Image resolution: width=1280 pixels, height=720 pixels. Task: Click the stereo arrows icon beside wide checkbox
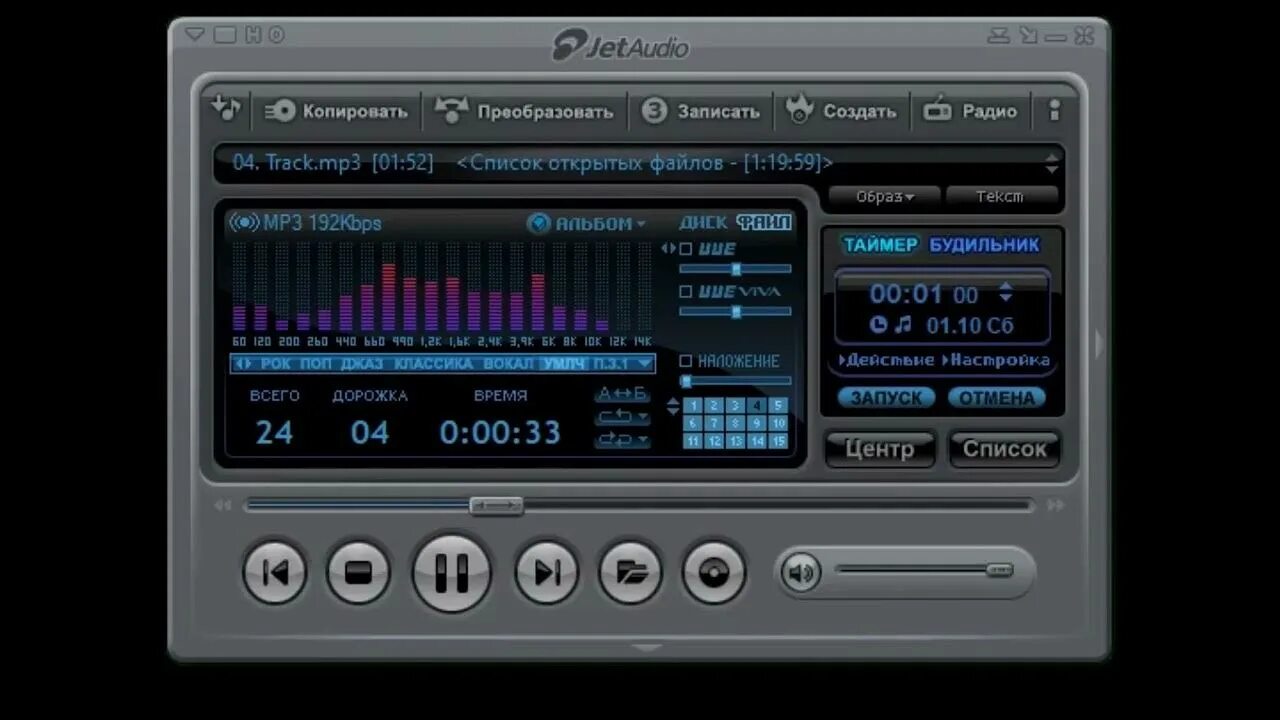tap(668, 249)
